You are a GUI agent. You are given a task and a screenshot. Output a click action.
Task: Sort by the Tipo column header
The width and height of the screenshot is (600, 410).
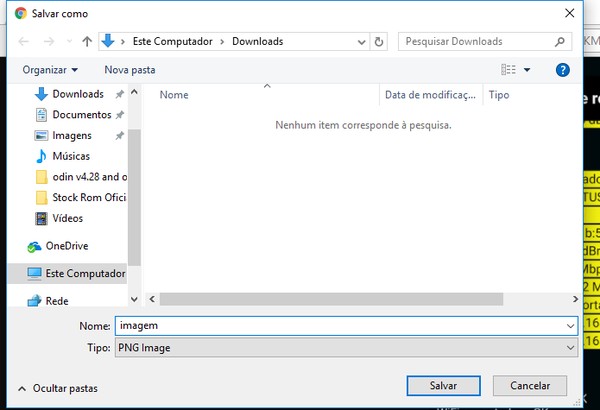(499, 95)
